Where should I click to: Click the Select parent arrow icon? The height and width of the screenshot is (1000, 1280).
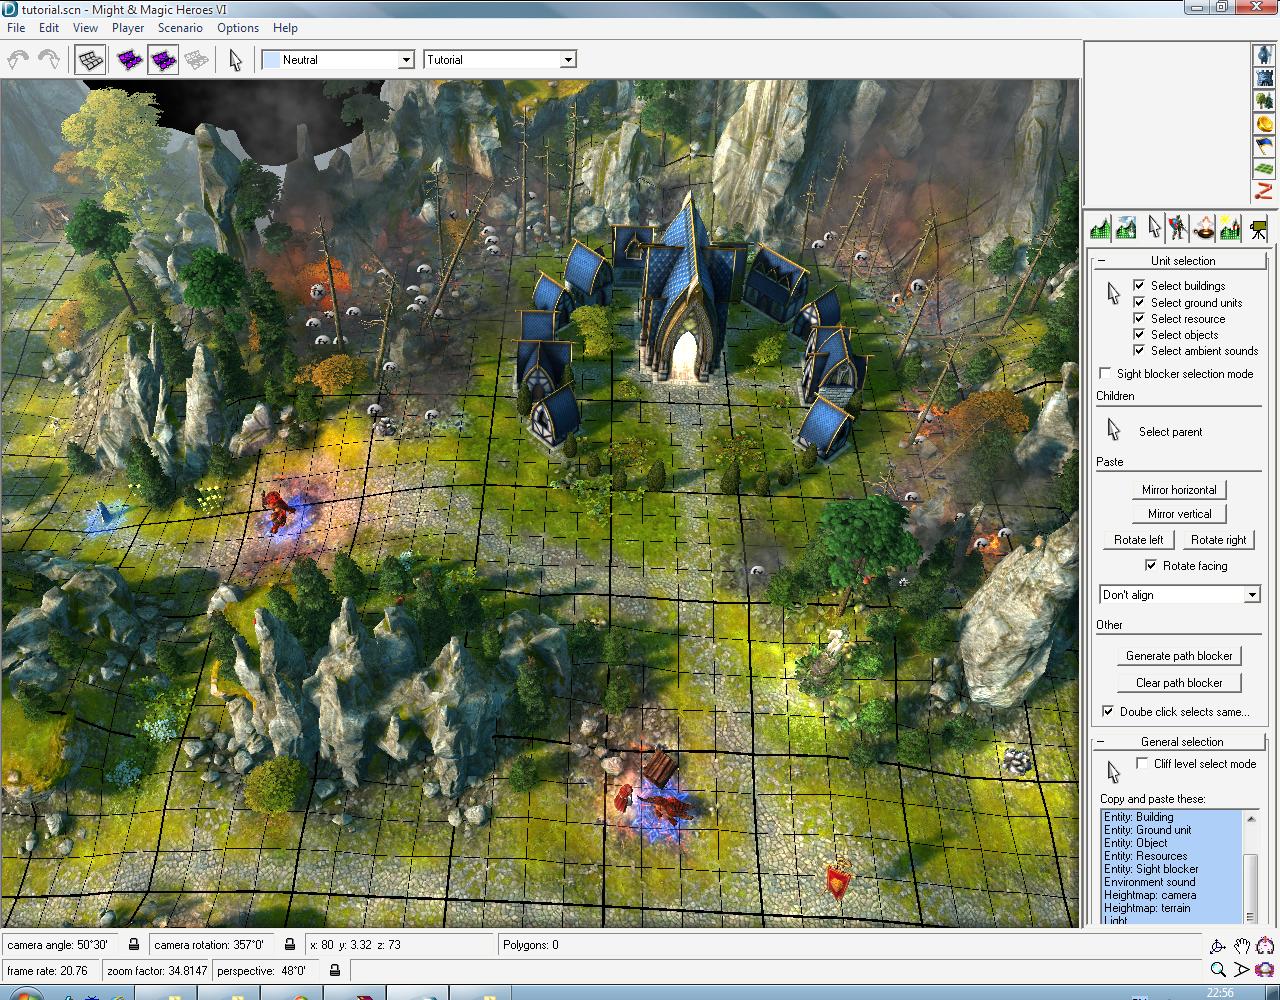pos(1113,431)
